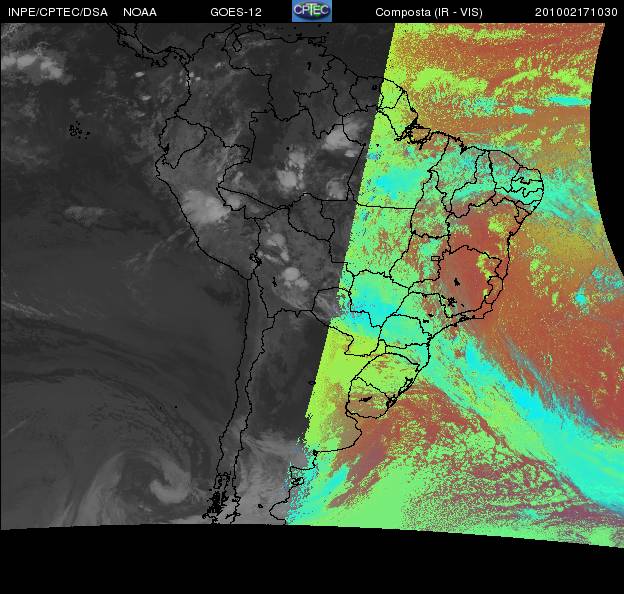Click the NOAA label in the header

(140, 12)
